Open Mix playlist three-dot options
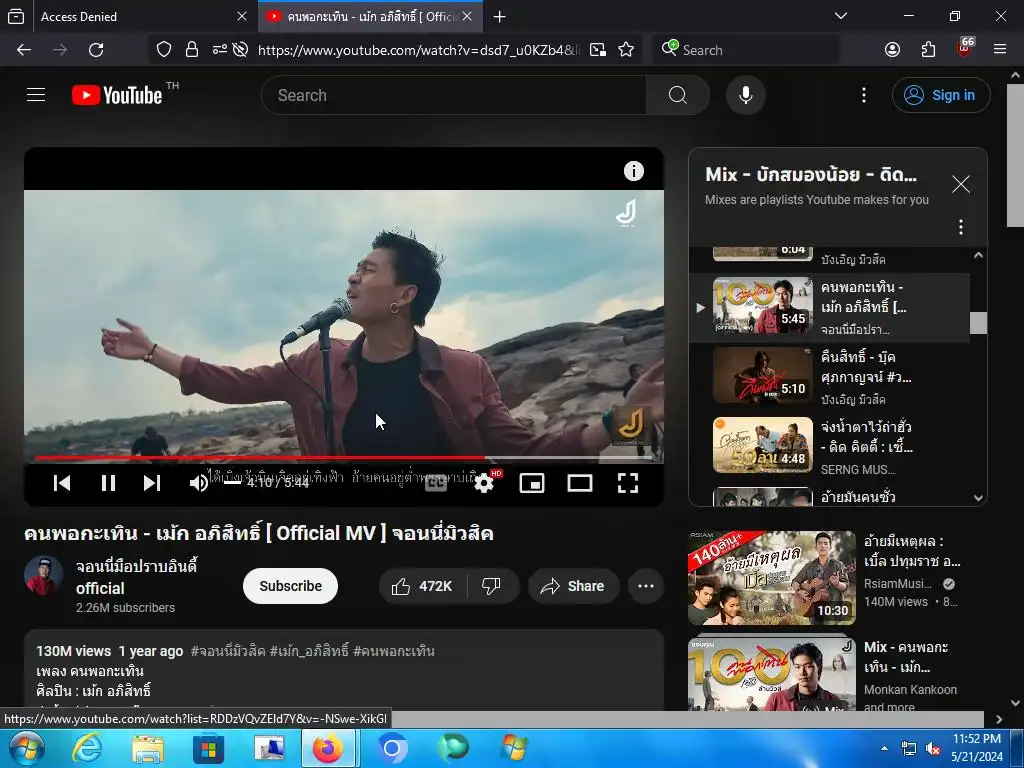Screen dimensions: 1024x768 [x=961, y=227]
